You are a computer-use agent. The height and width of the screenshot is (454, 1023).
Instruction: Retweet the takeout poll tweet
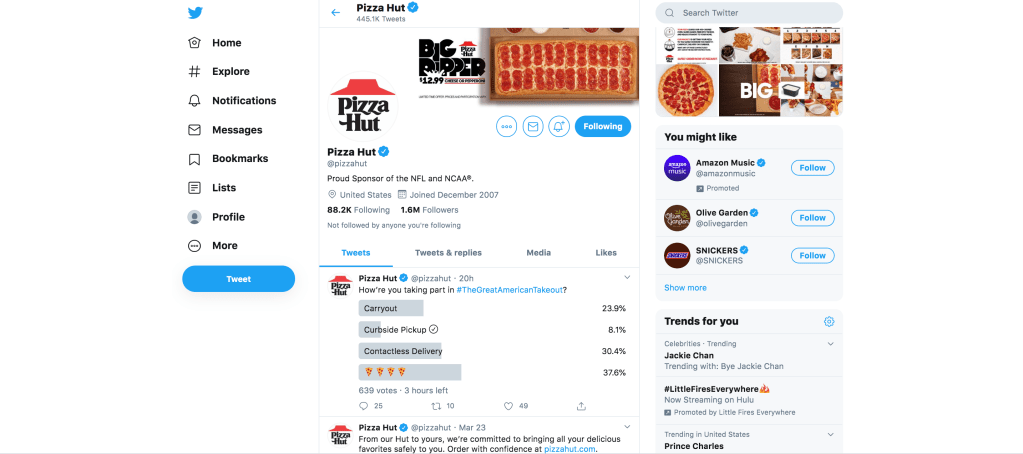click(x=436, y=406)
